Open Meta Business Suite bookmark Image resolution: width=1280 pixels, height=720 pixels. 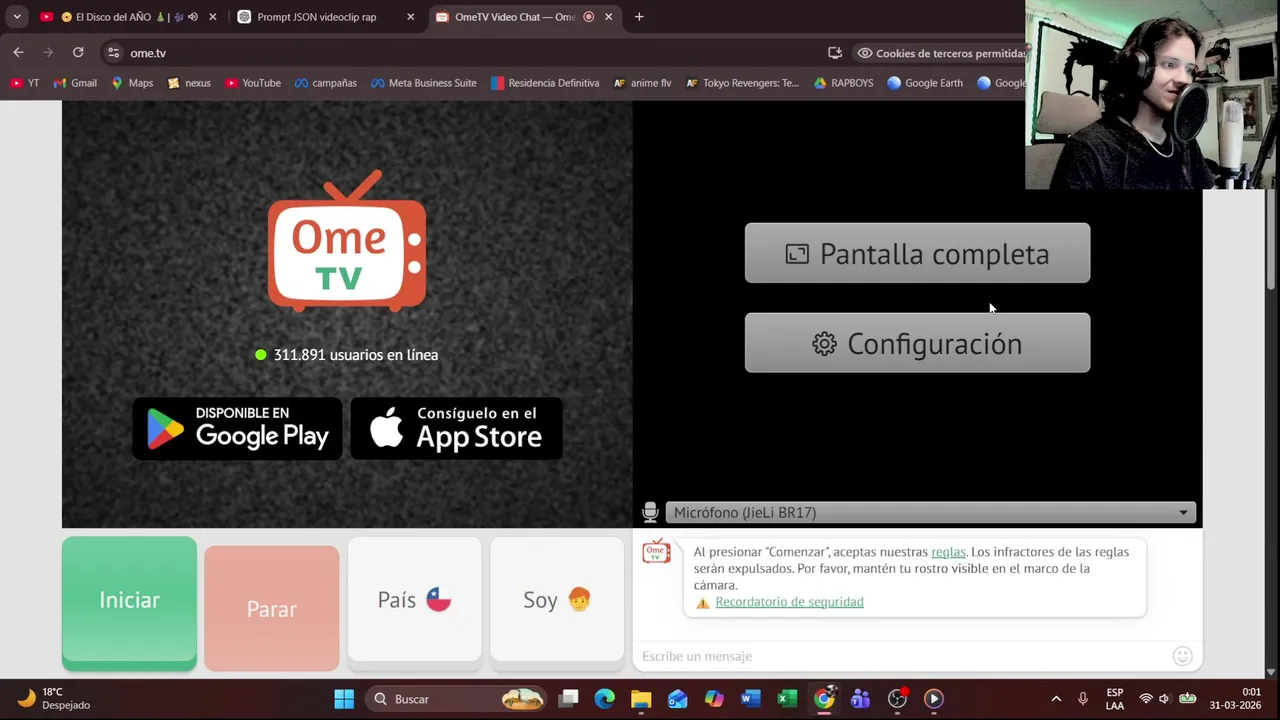tap(424, 83)
